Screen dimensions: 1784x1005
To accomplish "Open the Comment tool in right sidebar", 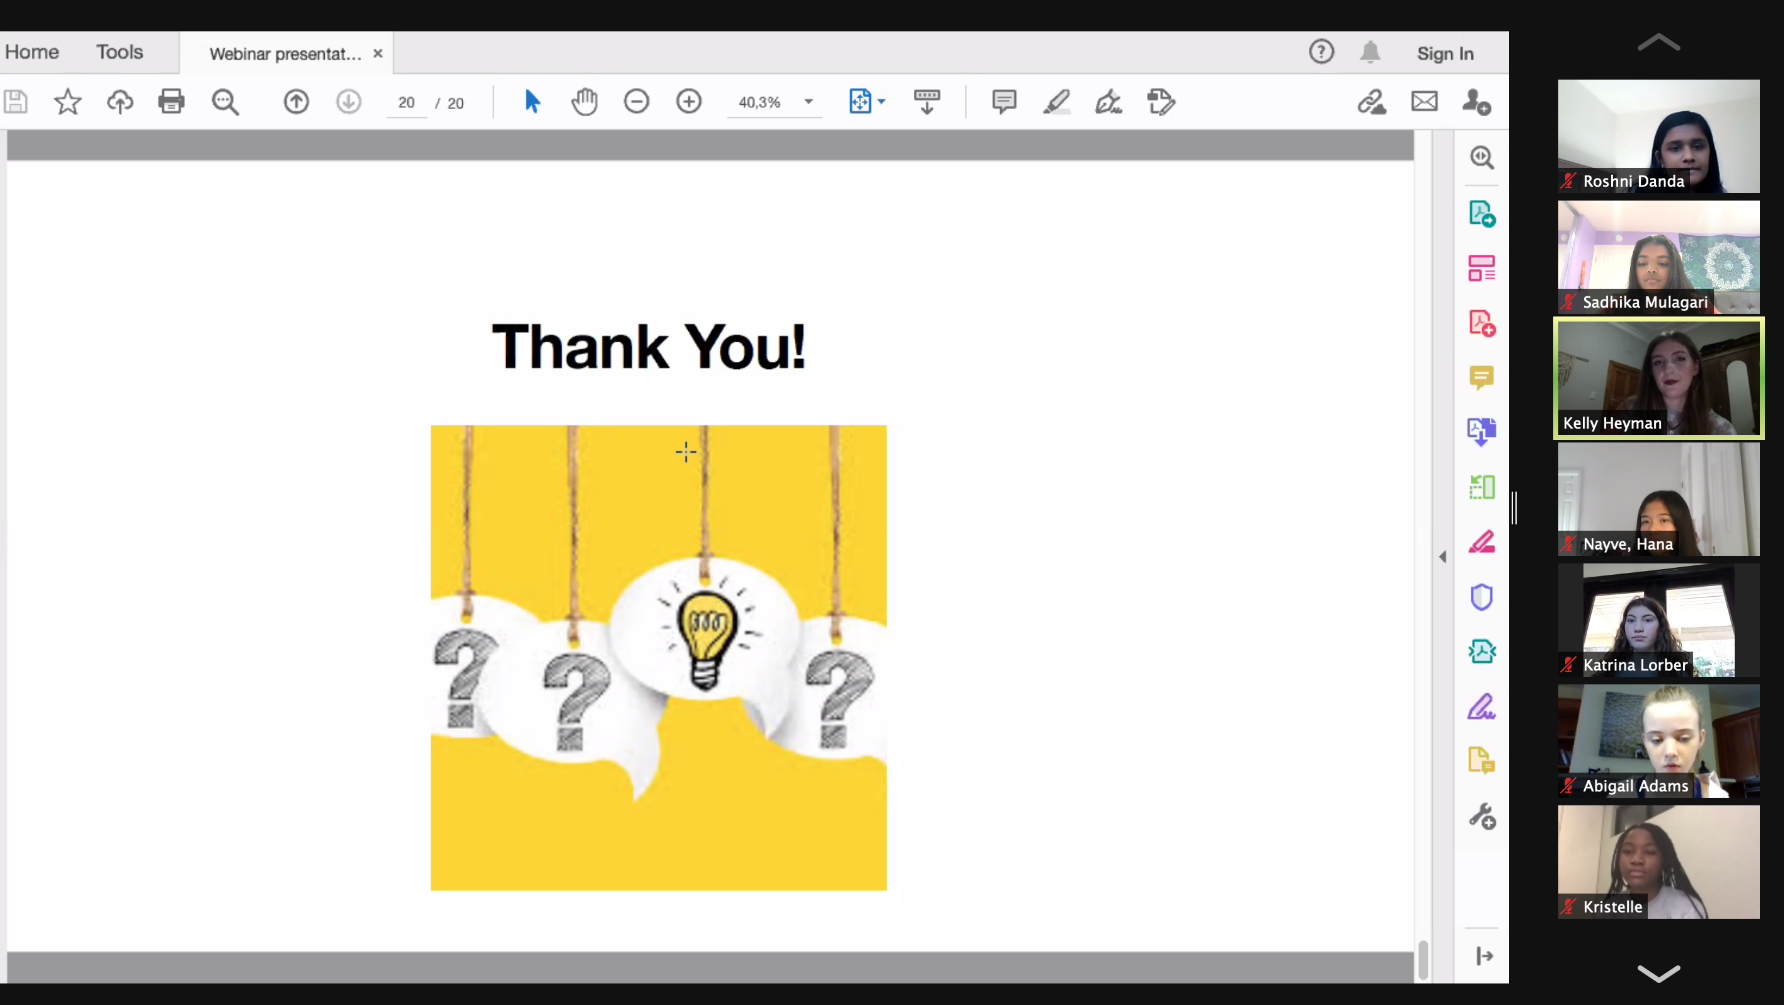I will tap(1482, 378).
